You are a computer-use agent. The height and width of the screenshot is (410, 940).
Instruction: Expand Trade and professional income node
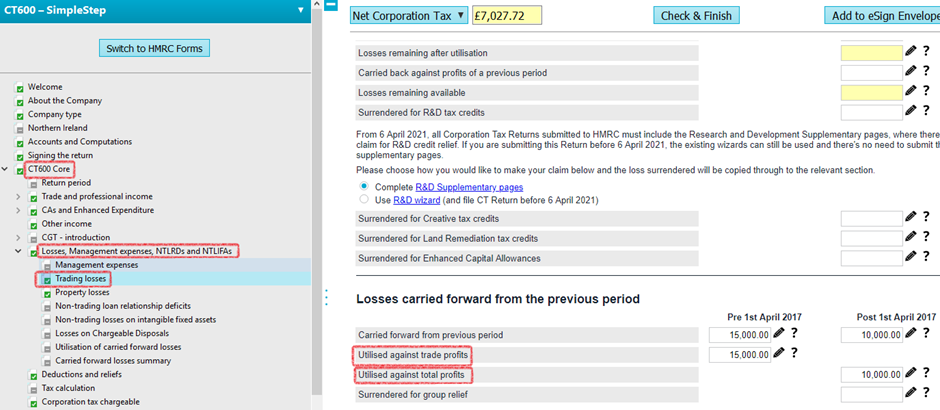click(x=19, y=197)
